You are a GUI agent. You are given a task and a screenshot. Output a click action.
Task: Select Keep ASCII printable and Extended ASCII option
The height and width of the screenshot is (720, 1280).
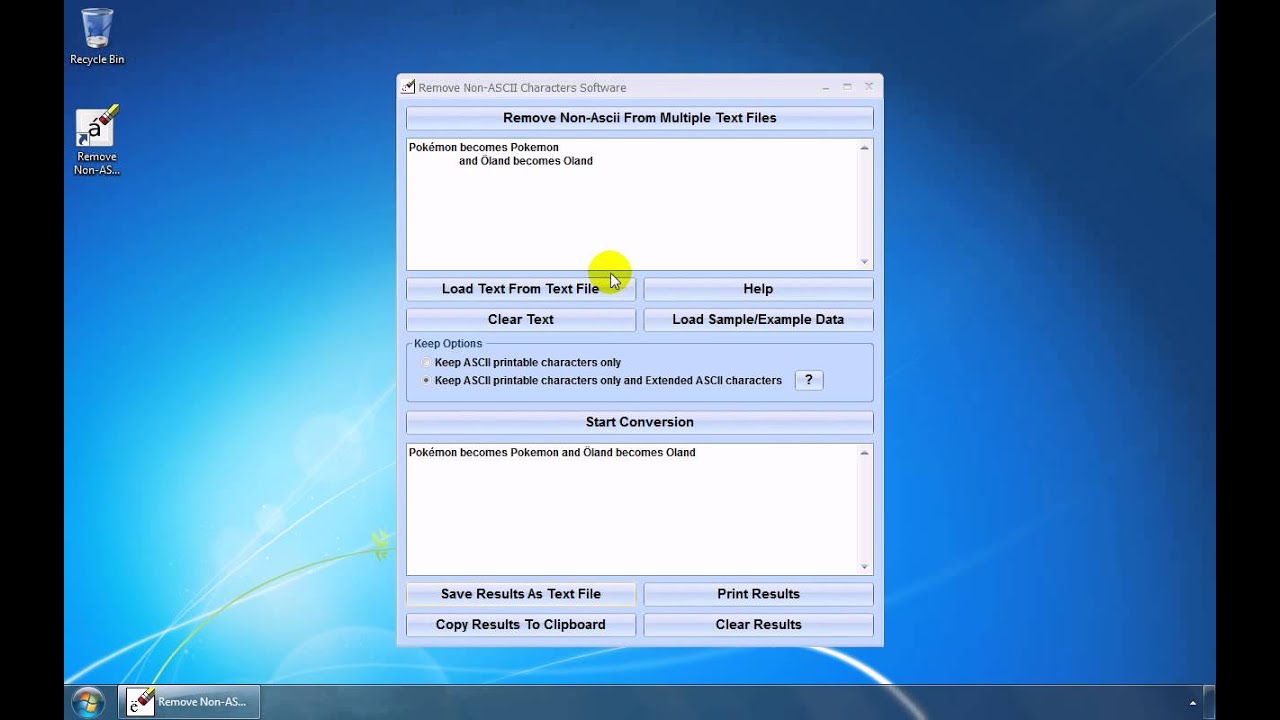[x=602, y=381]
